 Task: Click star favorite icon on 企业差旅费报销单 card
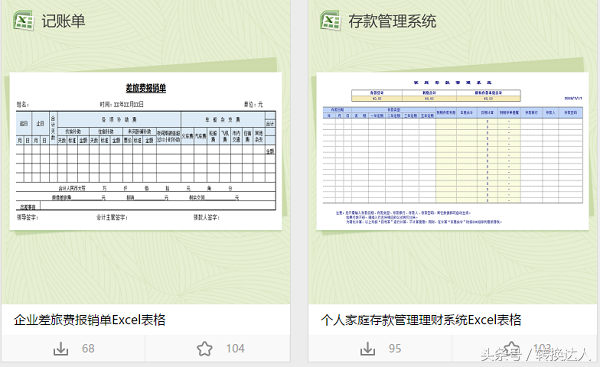[205, 349]
